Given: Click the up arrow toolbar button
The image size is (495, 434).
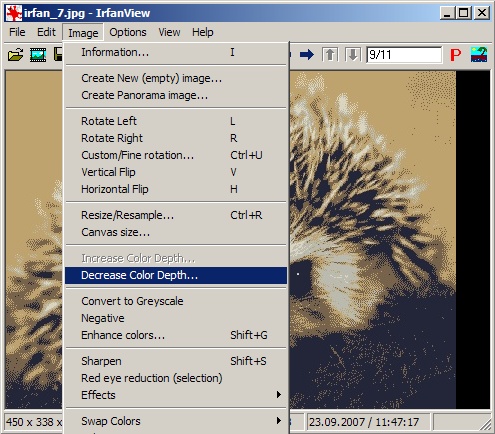Looking at the screenshot, I should [330, 55].
